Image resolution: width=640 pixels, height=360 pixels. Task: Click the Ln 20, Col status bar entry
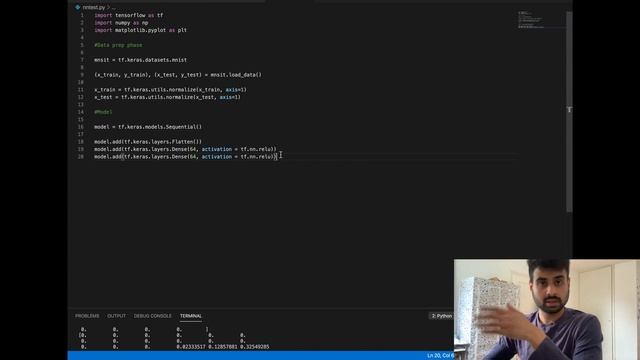coord(440,356)
